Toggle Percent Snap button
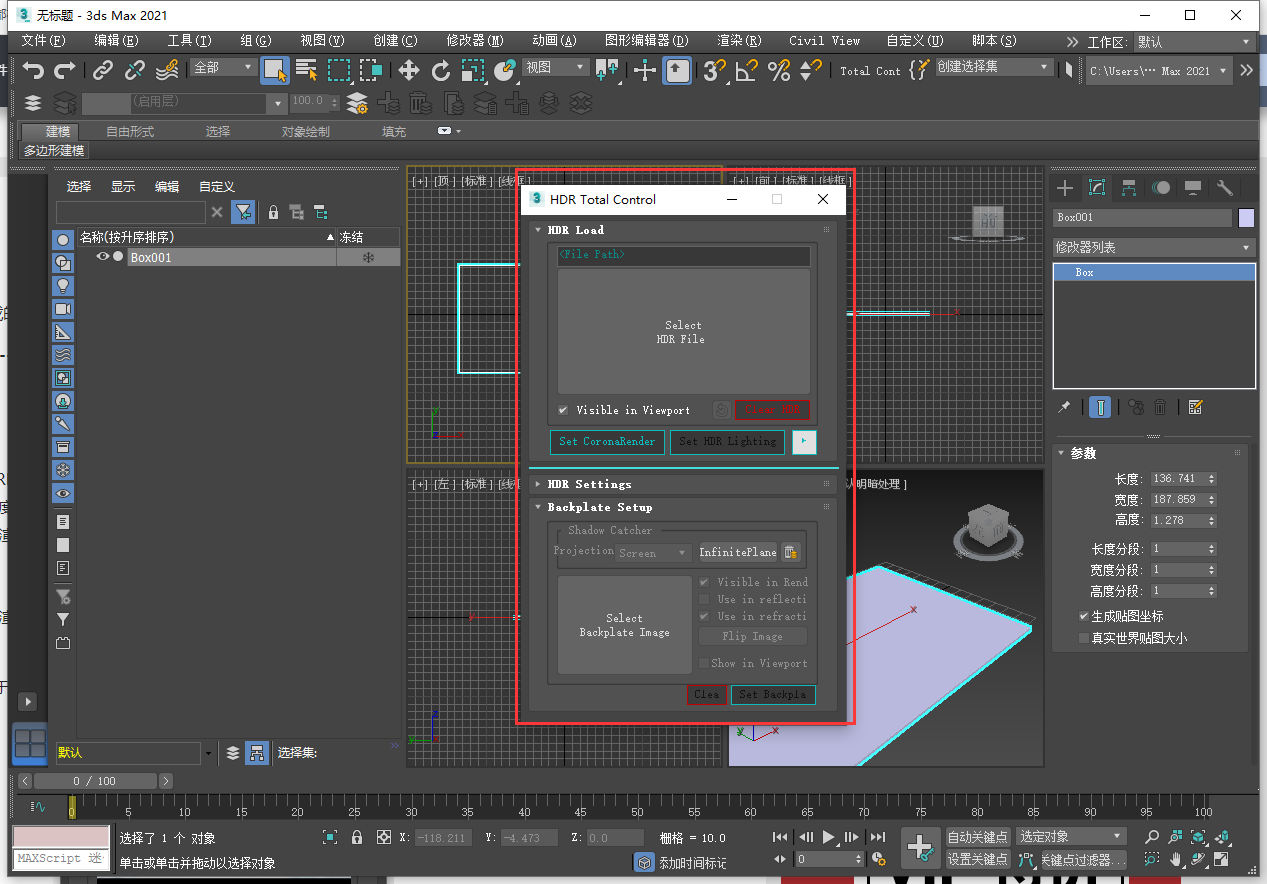 click(779, 70)
